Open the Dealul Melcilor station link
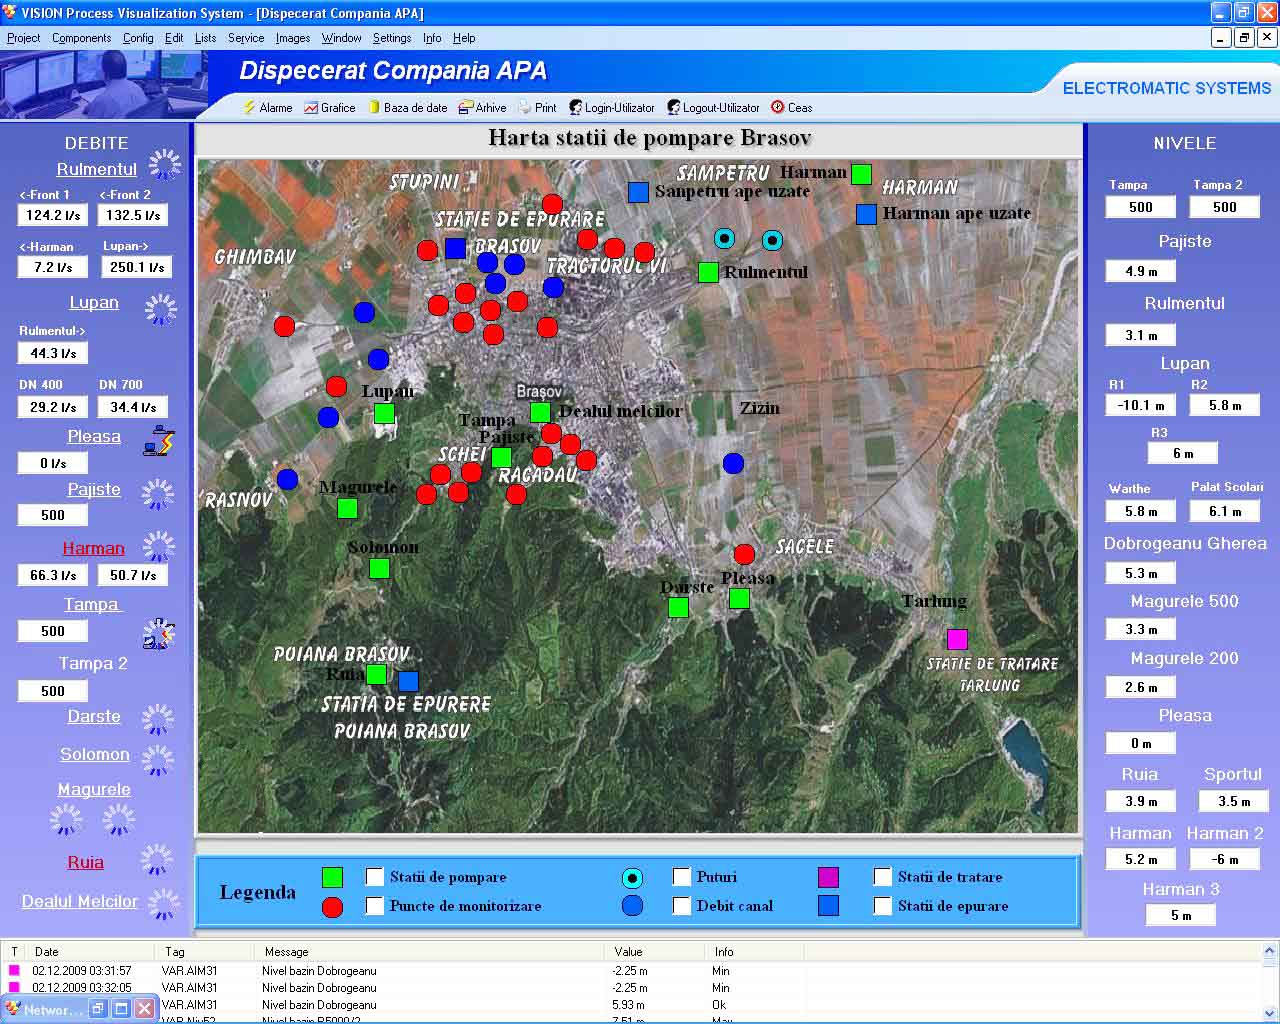 pyautogui.click(x=80, y=902)
